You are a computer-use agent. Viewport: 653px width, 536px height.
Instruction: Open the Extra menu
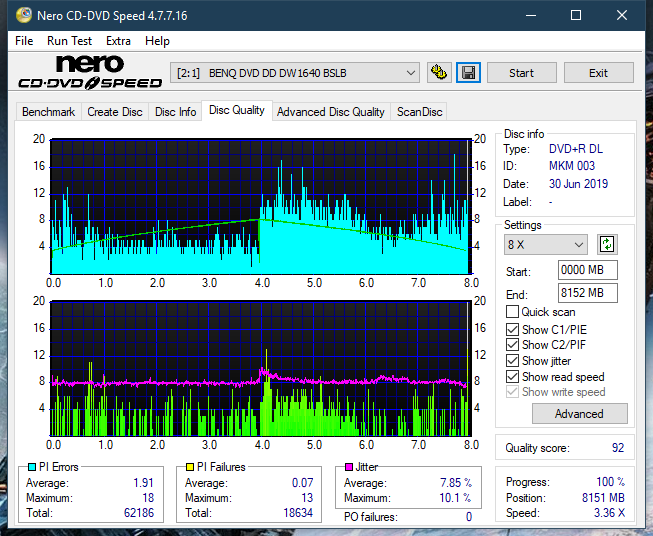coord(118,41)
